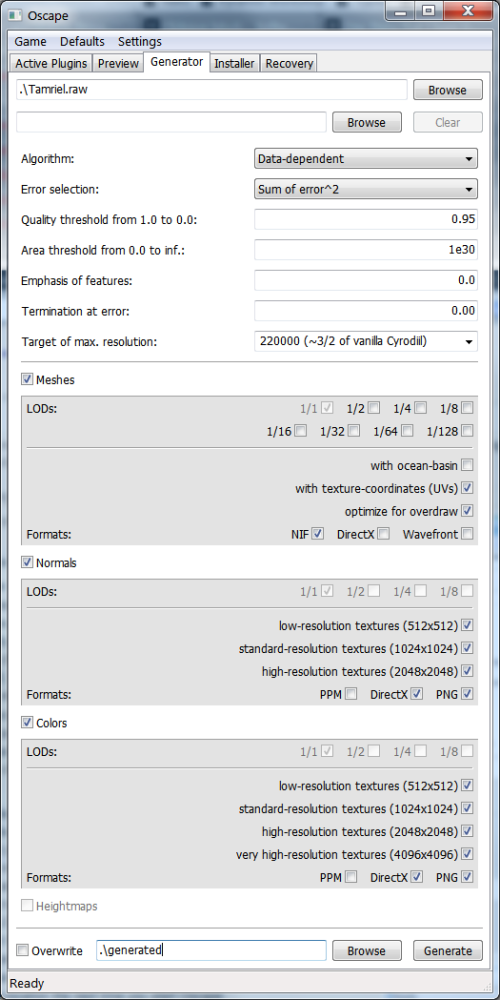This screenshot has height=1000, width=500.
Task: Switch to the Installer tab
Action: pyautogui.click(x=235, y=63)
